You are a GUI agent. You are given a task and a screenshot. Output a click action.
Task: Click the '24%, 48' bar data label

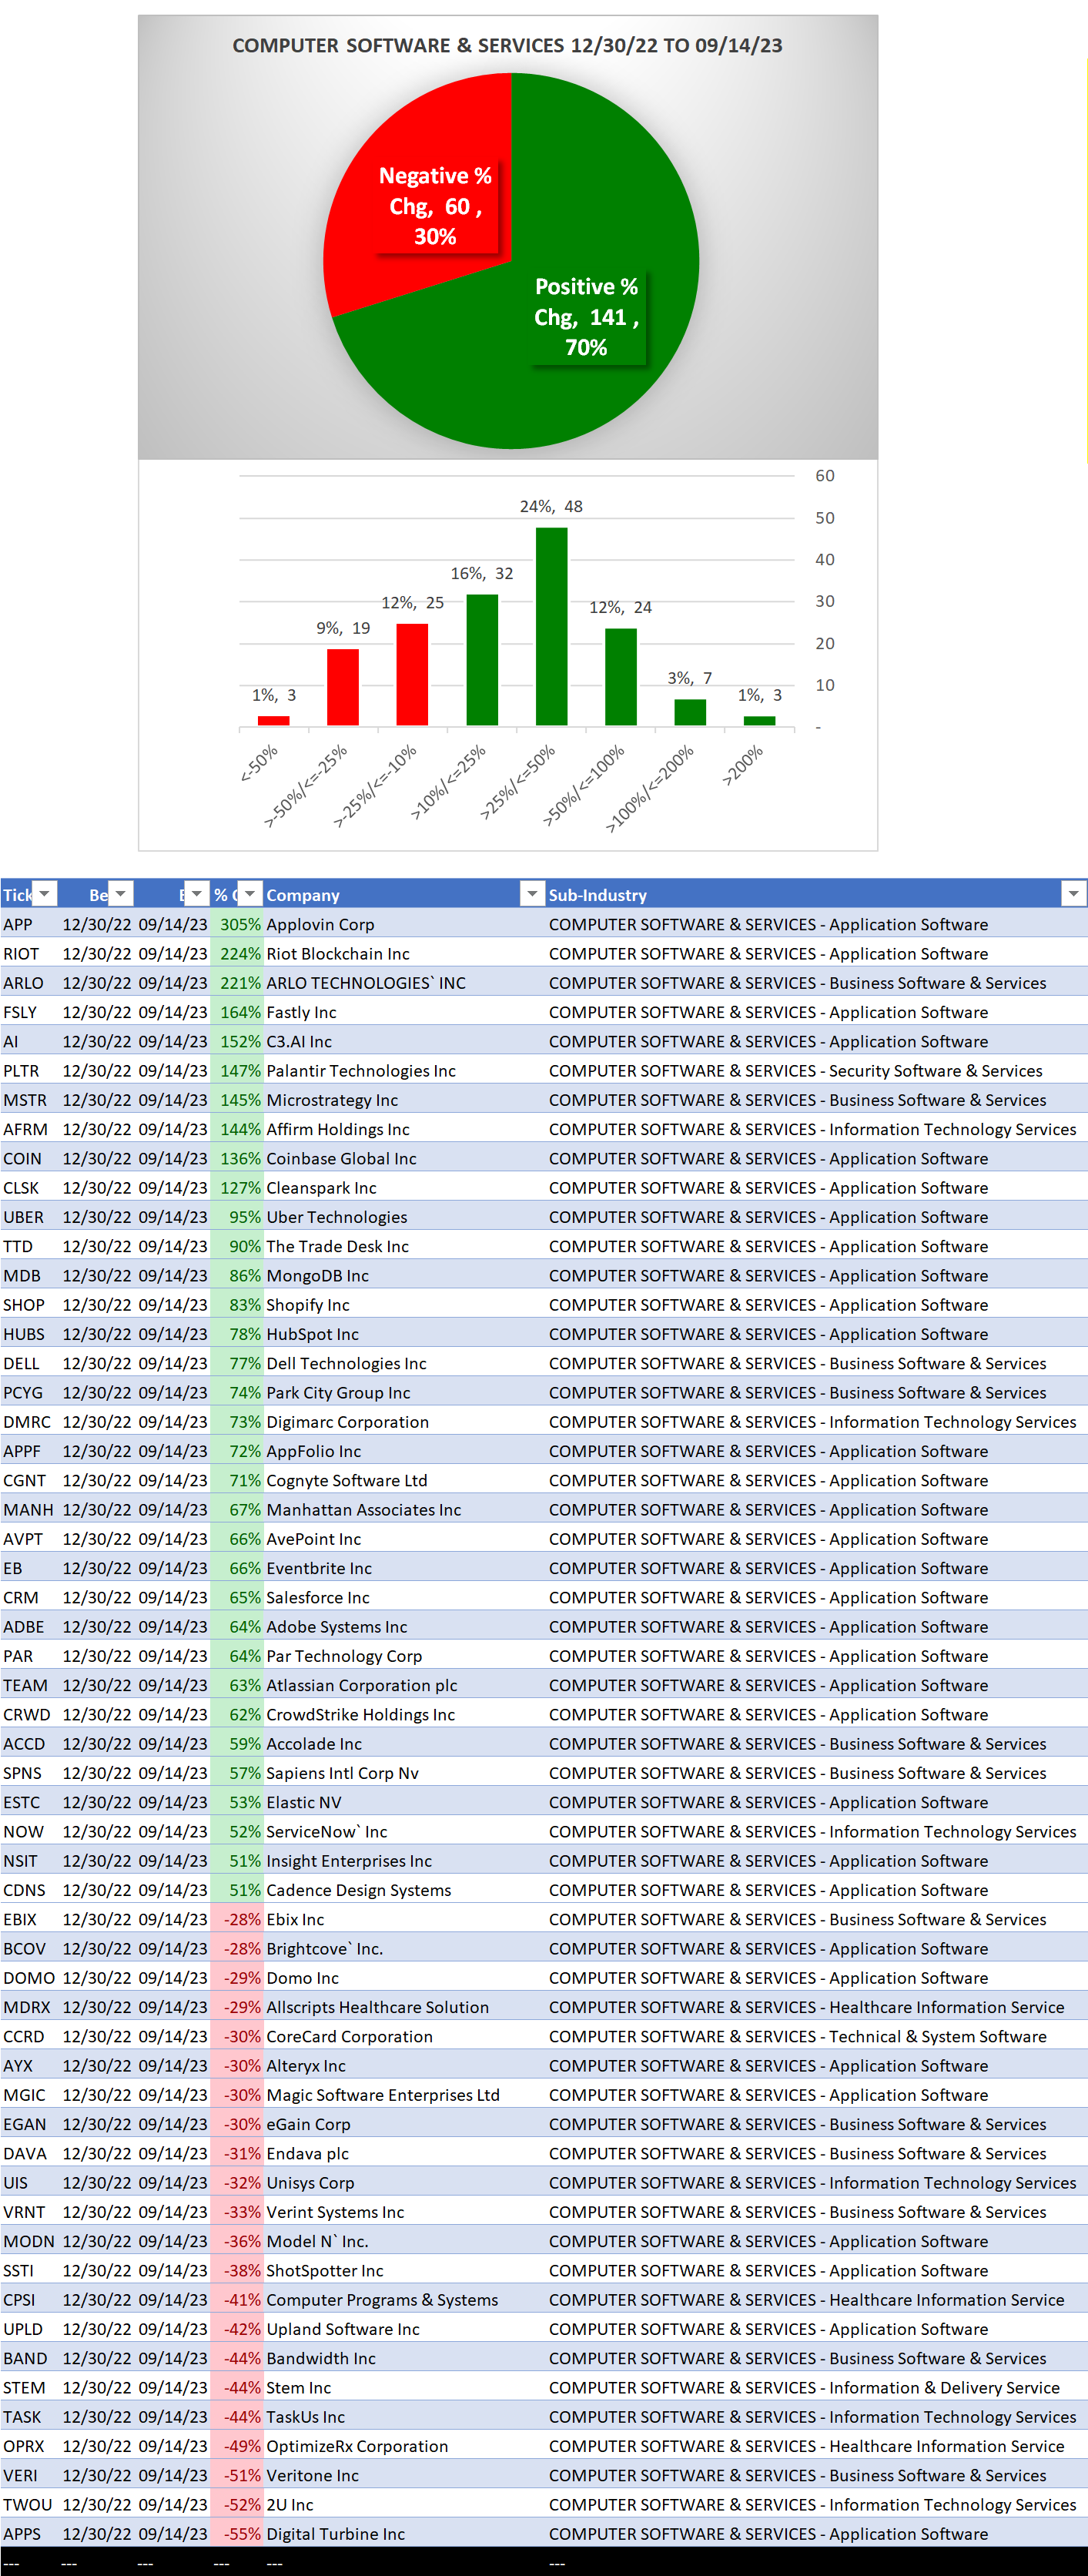click(551, 507)
